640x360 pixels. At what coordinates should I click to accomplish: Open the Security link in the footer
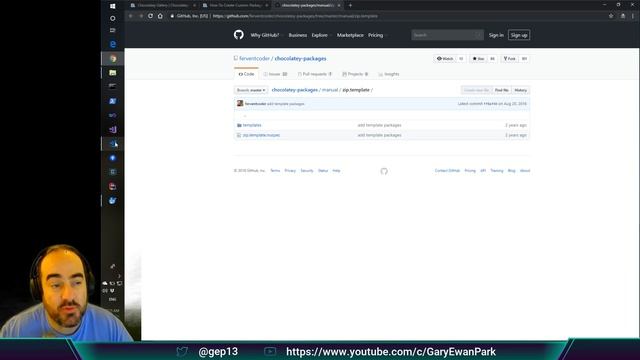(x=307, y=171)
